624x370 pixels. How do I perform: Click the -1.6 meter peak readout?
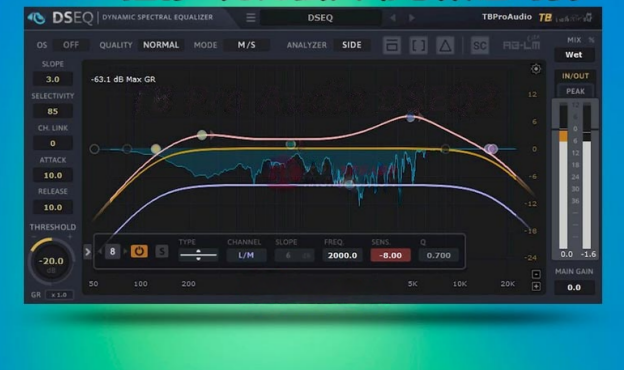pyautogui.click(x=588, y=254)
